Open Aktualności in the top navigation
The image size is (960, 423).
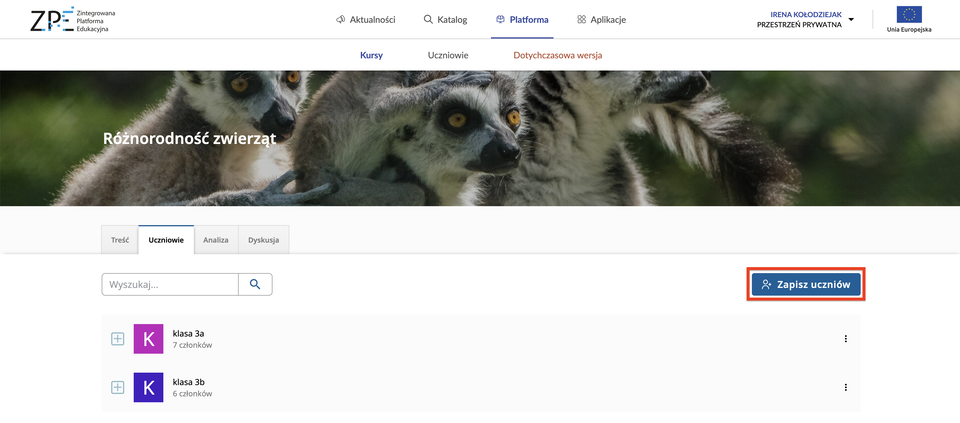click(365, 19)
